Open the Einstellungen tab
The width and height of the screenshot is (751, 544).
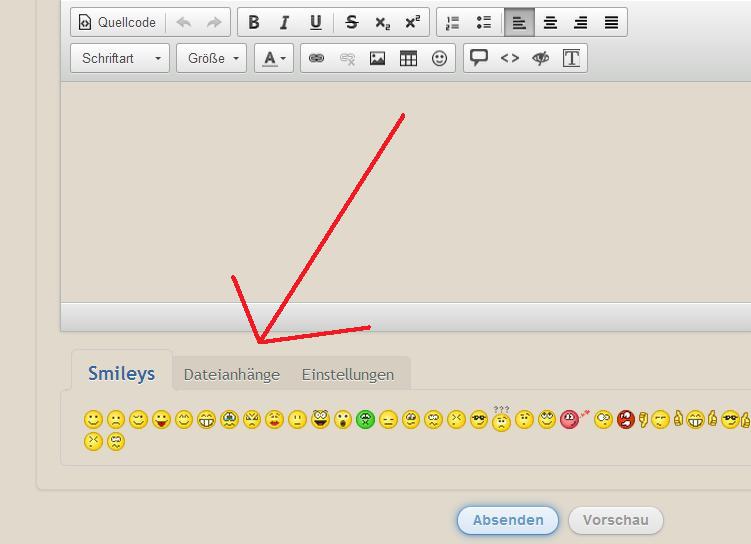(348, 375)
